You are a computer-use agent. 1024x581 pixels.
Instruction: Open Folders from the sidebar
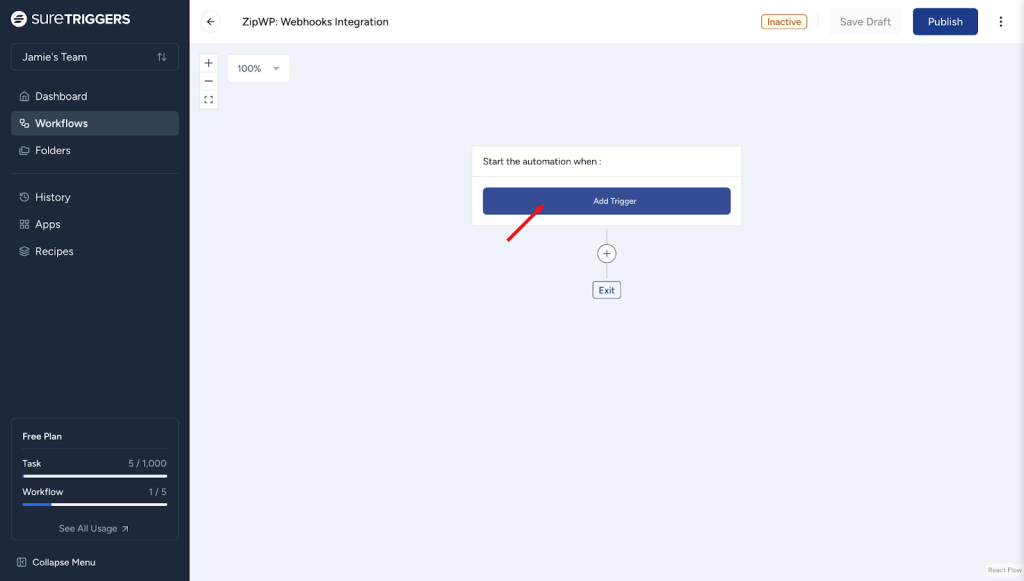coord(53,151)
